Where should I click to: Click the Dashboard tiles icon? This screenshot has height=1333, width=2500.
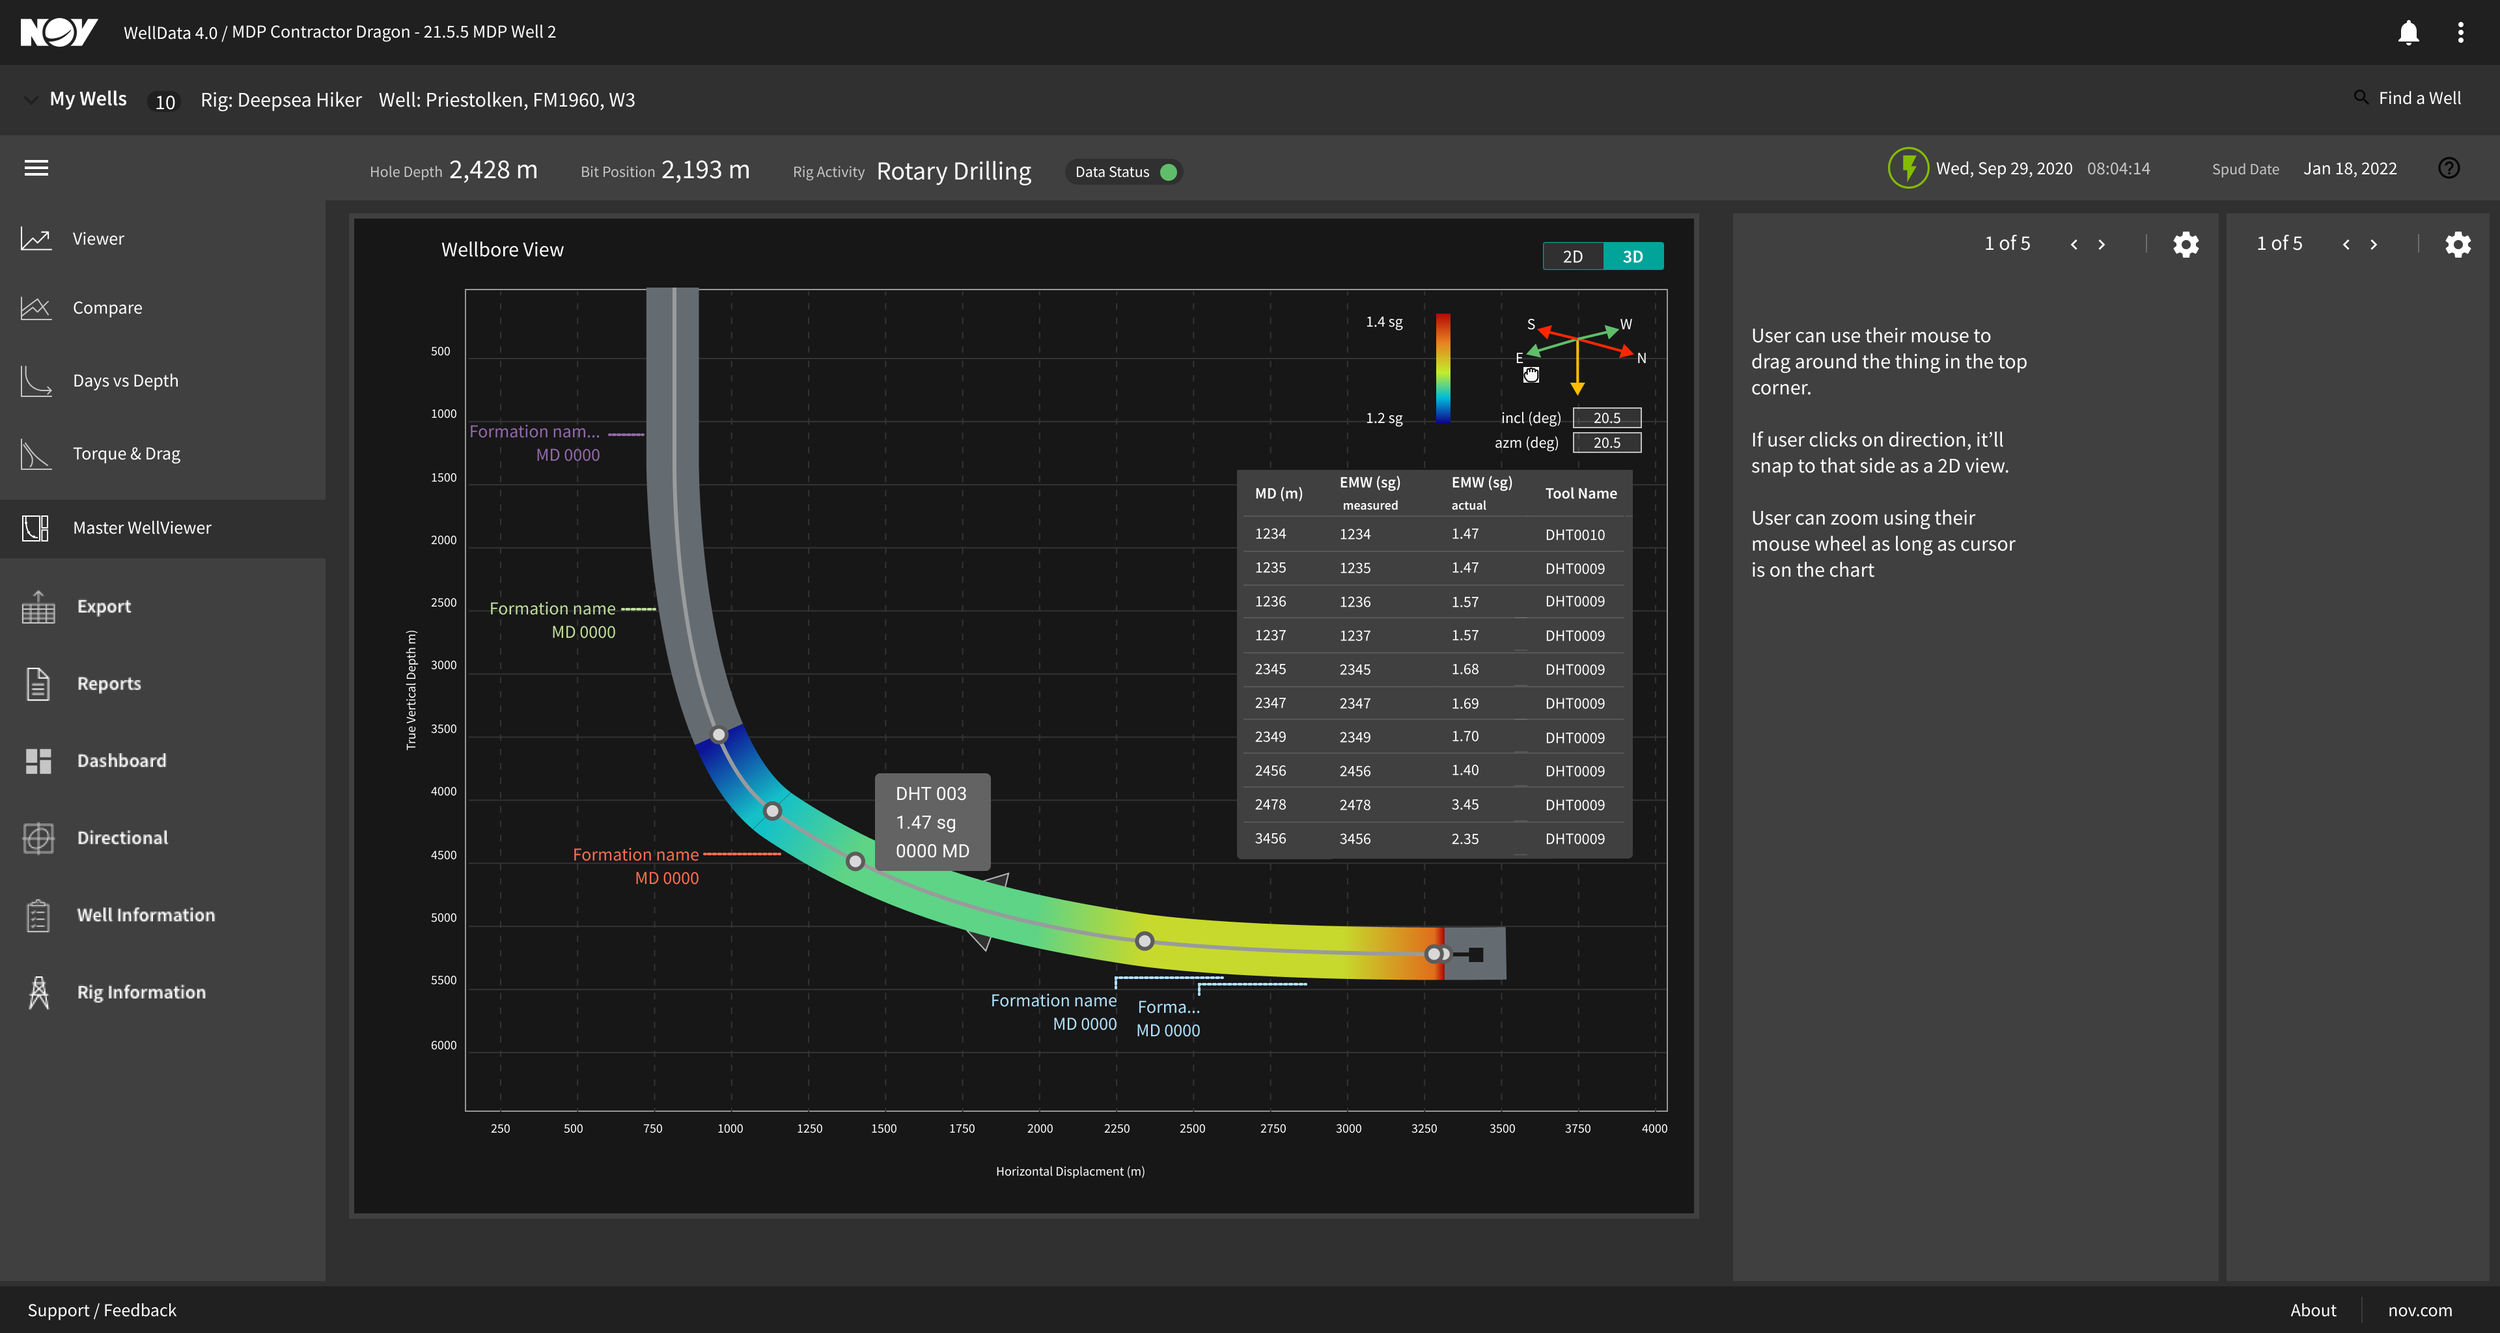point(38,761)
